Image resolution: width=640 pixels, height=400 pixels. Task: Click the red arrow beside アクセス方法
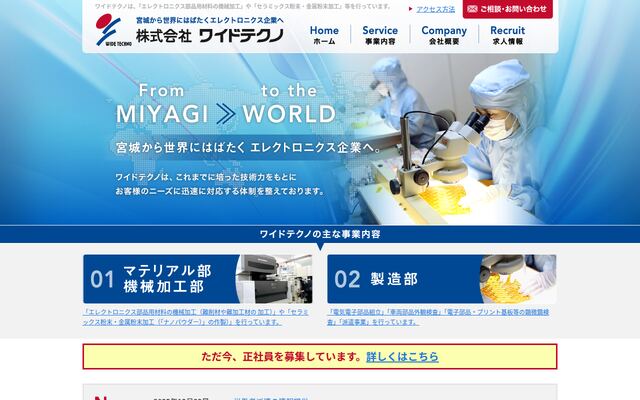point(411,9)
